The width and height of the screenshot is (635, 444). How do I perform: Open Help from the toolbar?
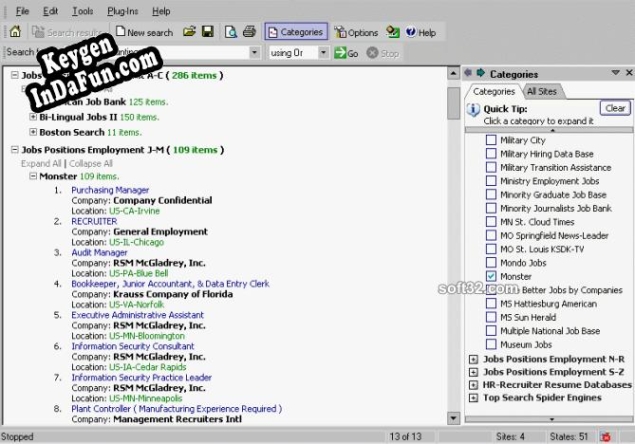[421, 32]
